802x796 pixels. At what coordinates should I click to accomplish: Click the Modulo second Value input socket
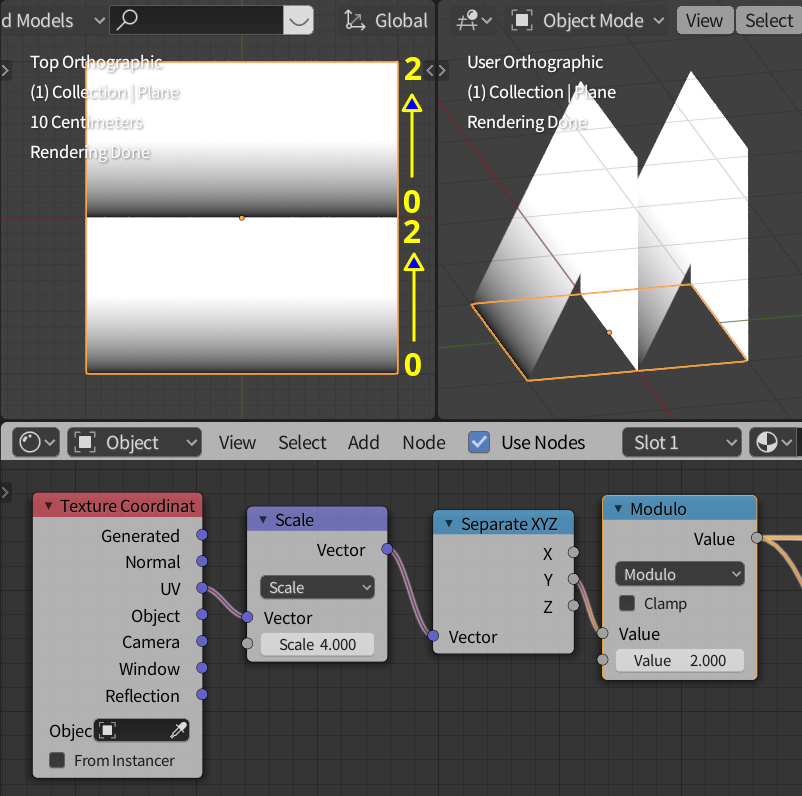coord(603,659)
